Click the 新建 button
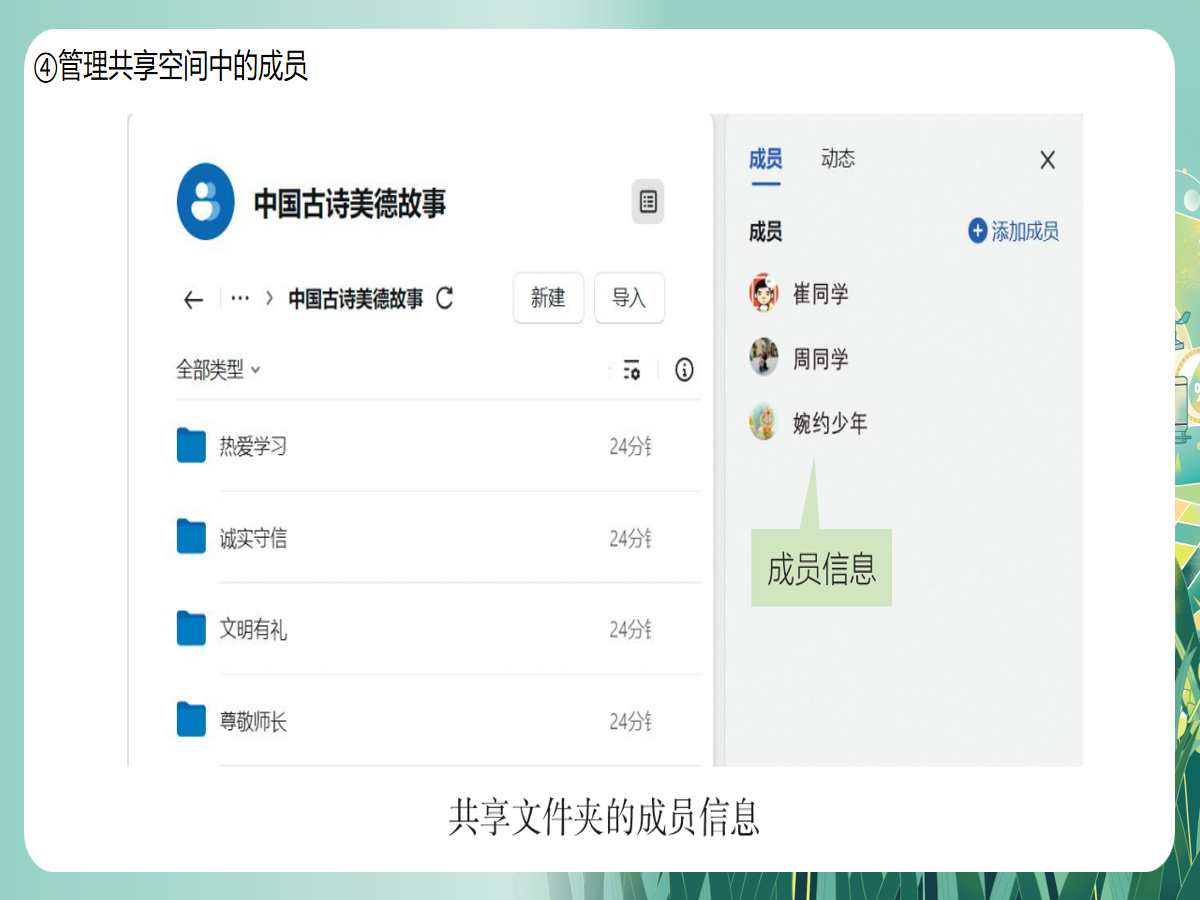This screenshot has height=900, width=1200. 548,298
